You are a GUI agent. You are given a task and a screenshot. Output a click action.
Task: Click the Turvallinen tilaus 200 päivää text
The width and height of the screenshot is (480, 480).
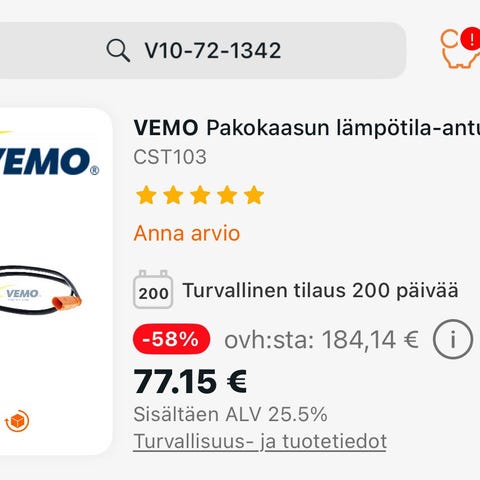(320, 290)
